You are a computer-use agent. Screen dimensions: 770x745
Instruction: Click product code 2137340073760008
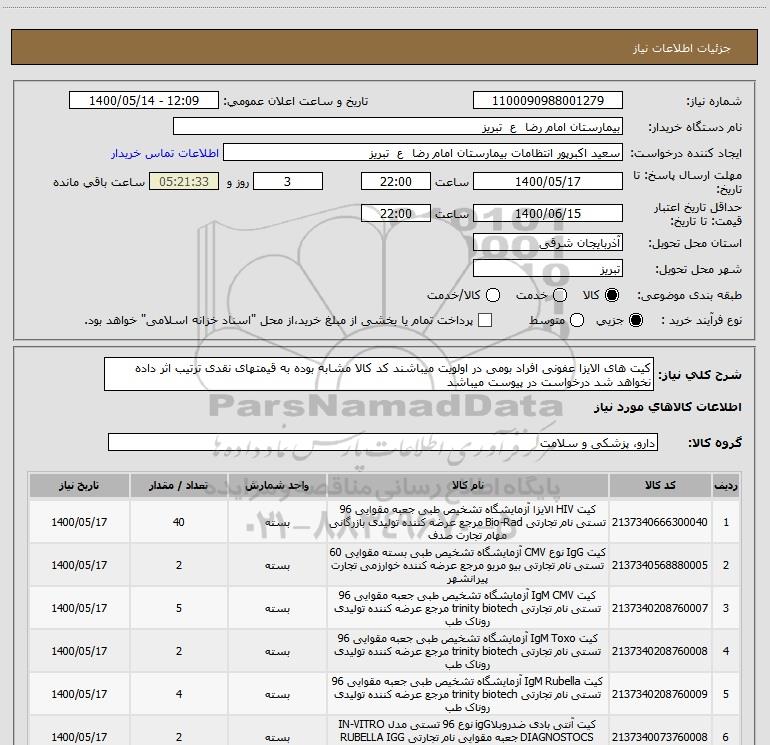click(660, 737)
